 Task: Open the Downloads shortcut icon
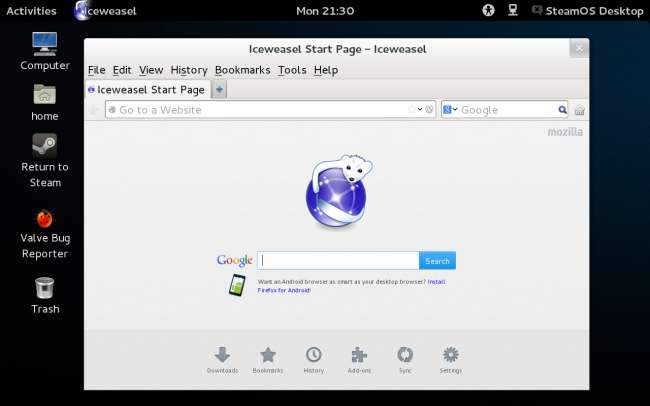[x=222, y=355]
